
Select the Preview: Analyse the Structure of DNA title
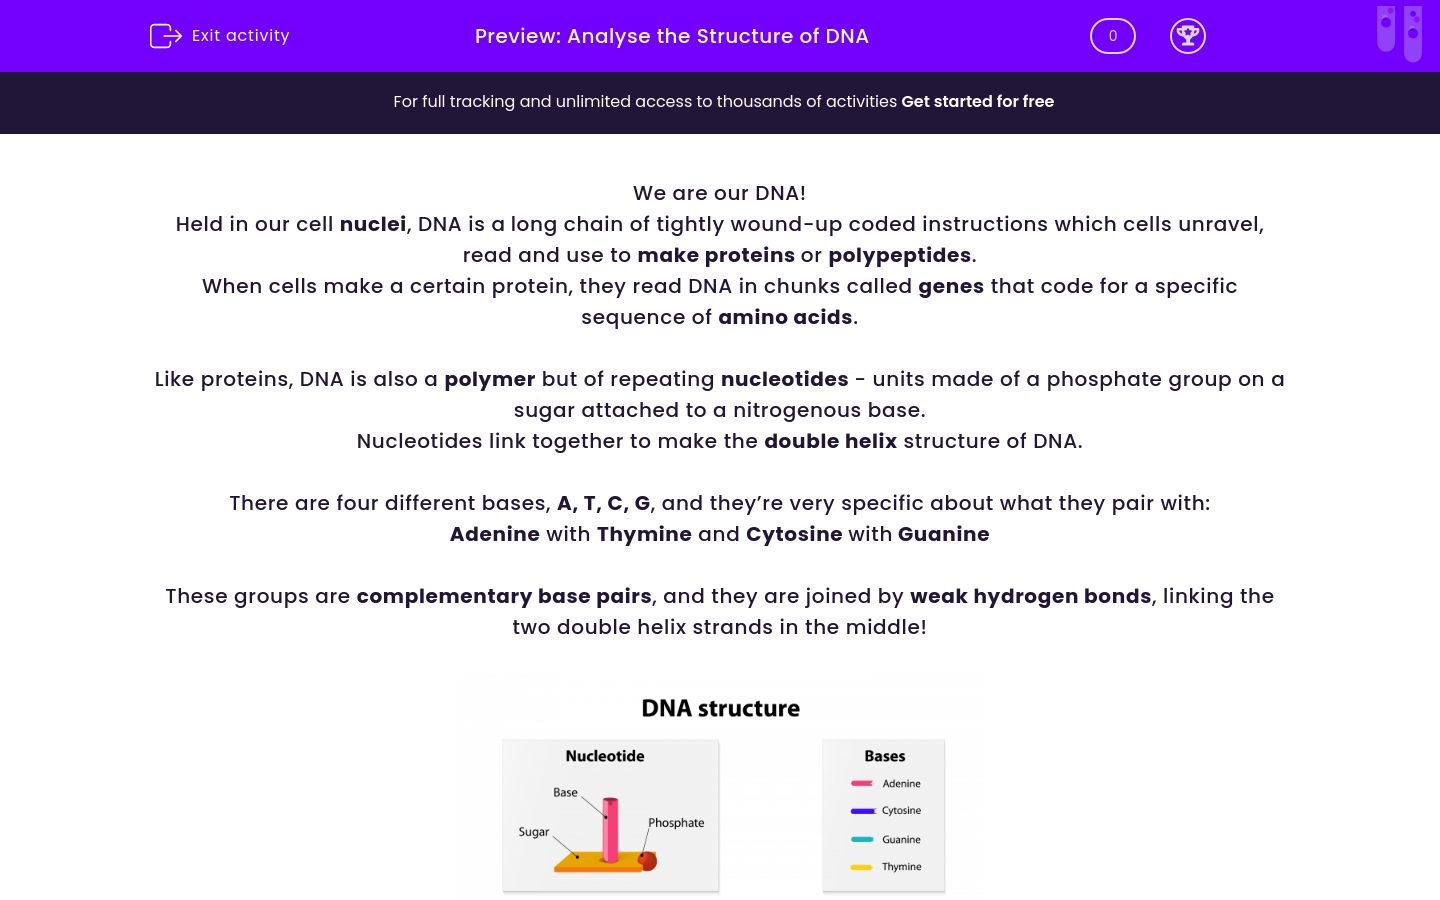pyautogui.click(x=671, y=36)
